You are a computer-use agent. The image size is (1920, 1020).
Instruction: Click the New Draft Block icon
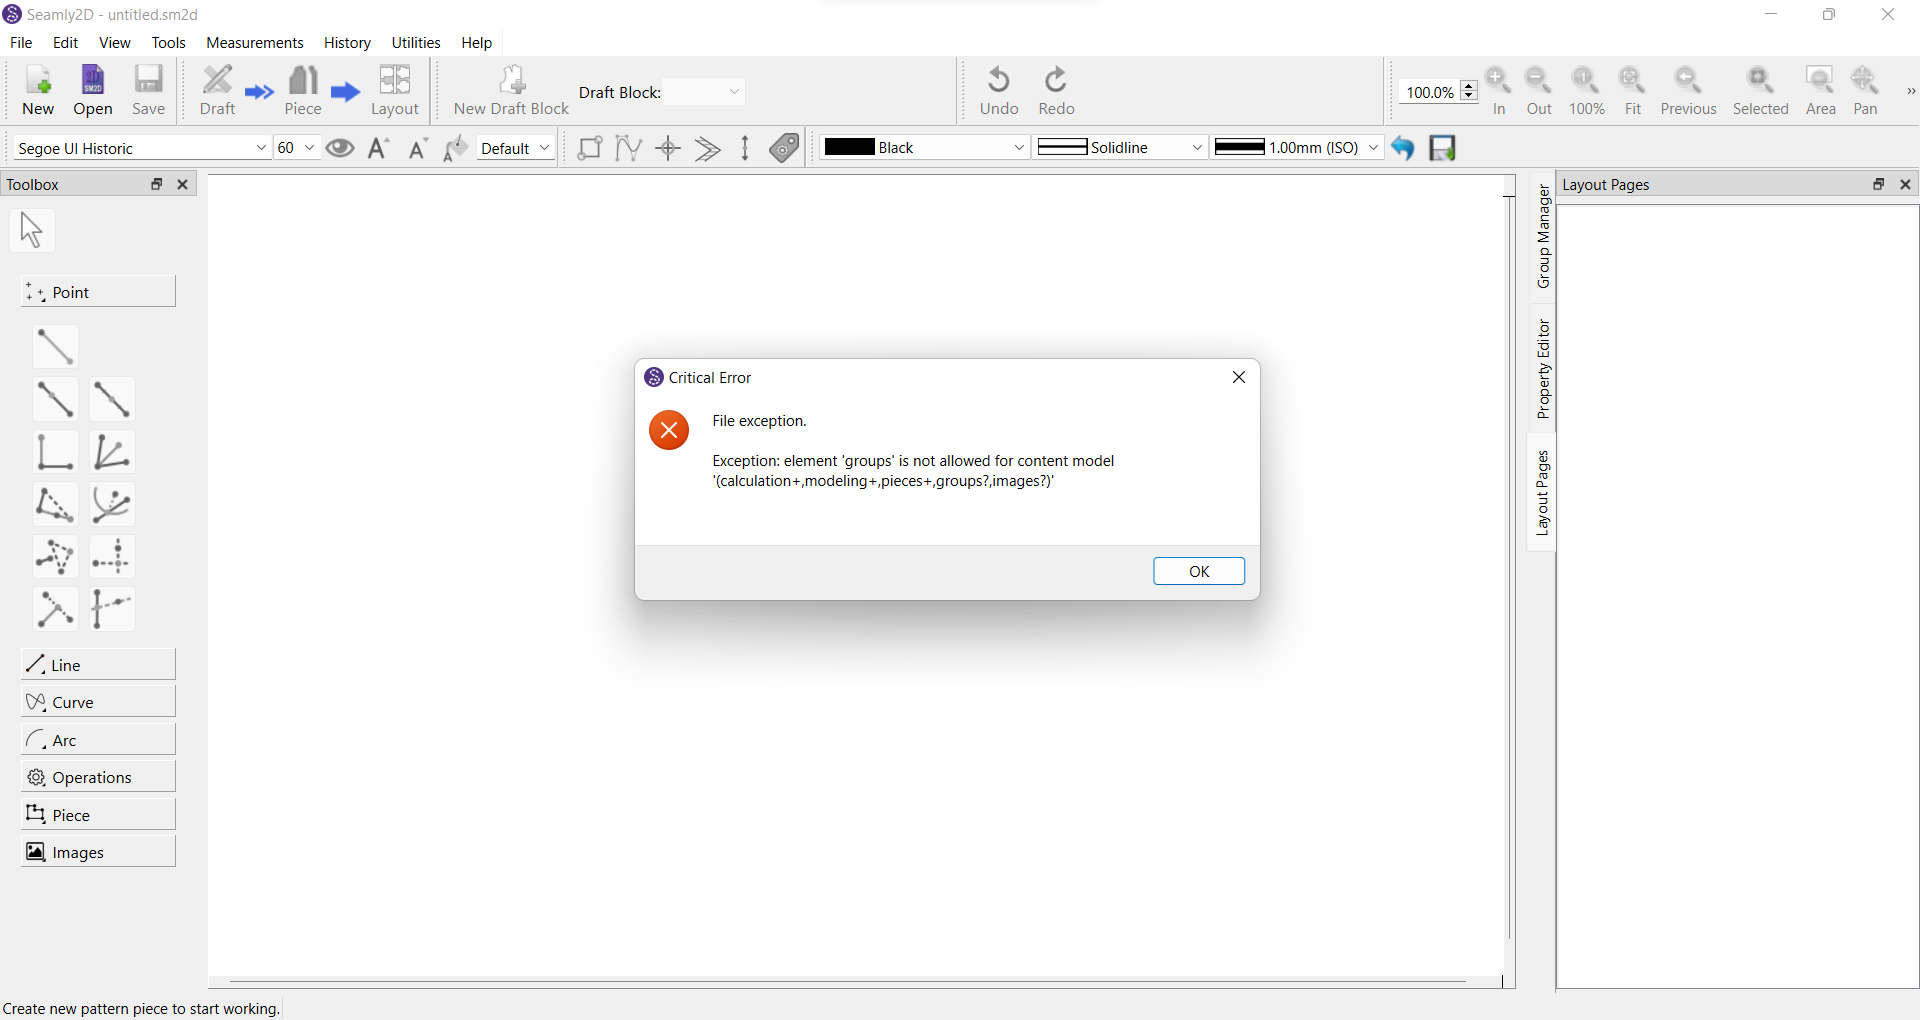click(511, 90)
